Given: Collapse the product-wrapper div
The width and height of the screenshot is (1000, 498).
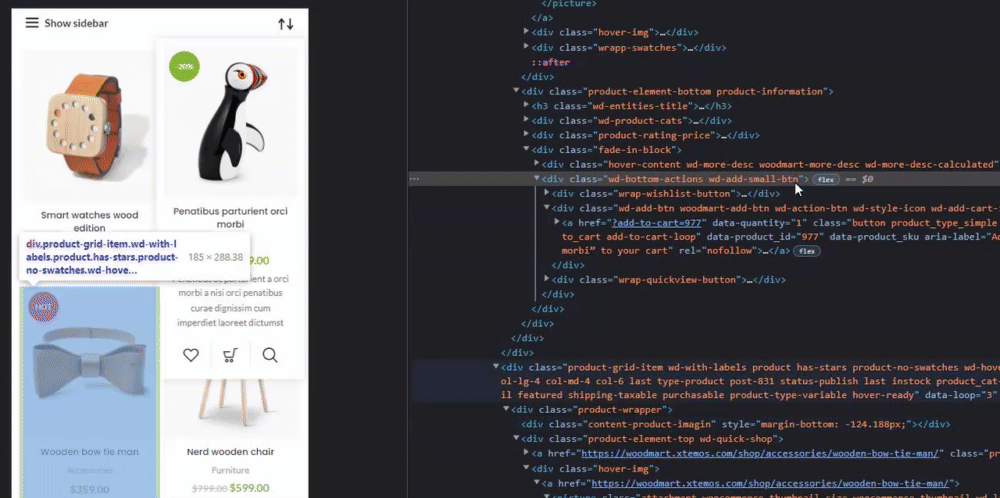Looking at the screenshot, I should point(506,409).
